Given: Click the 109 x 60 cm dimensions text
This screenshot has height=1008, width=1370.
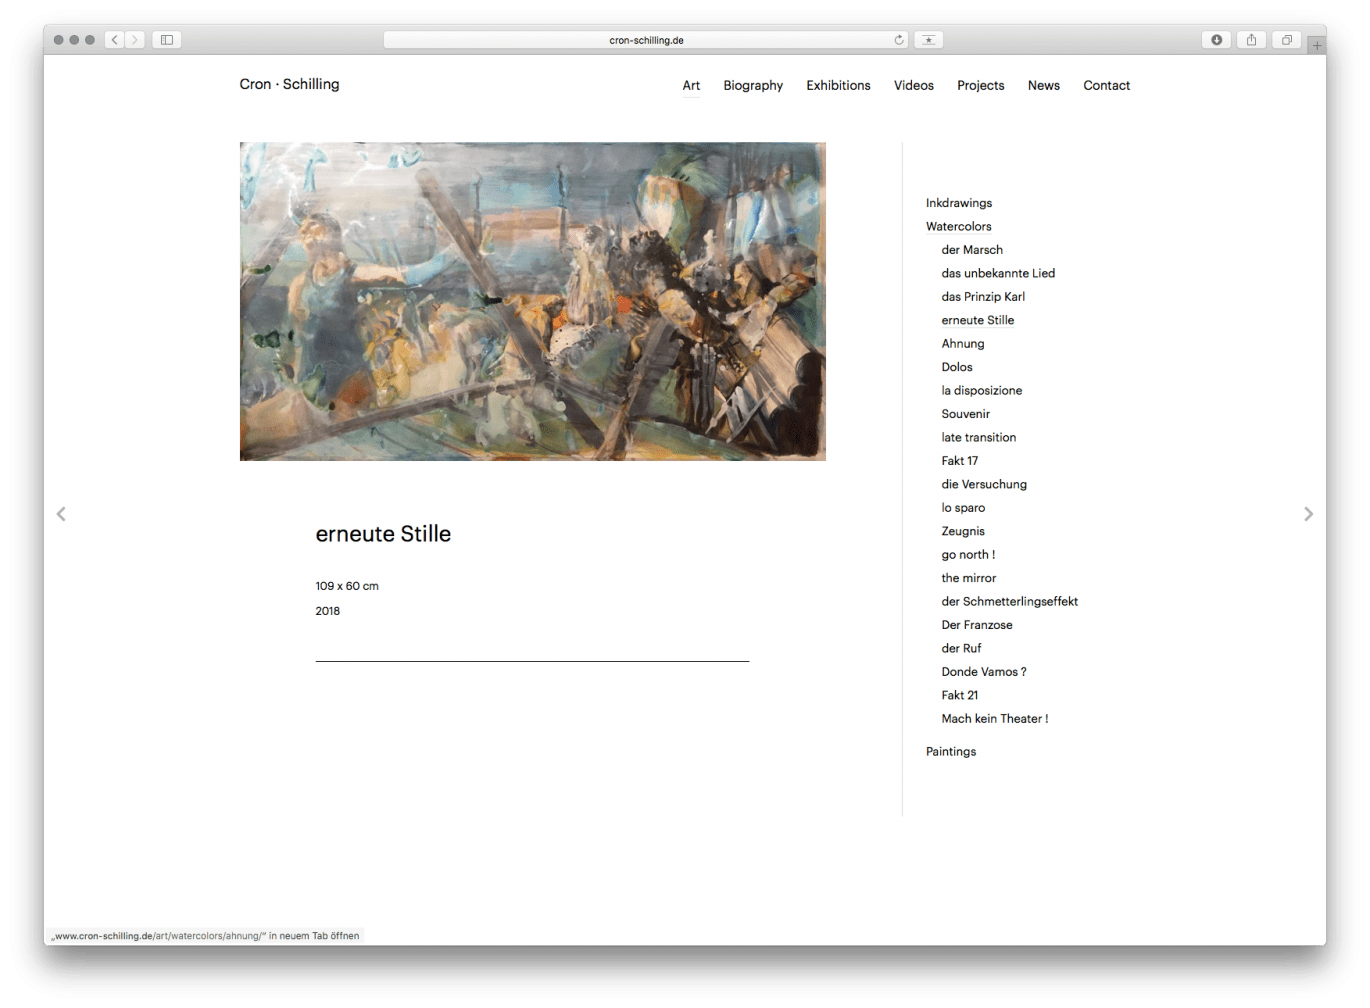Looking at the screenshot, I should 346,586.
